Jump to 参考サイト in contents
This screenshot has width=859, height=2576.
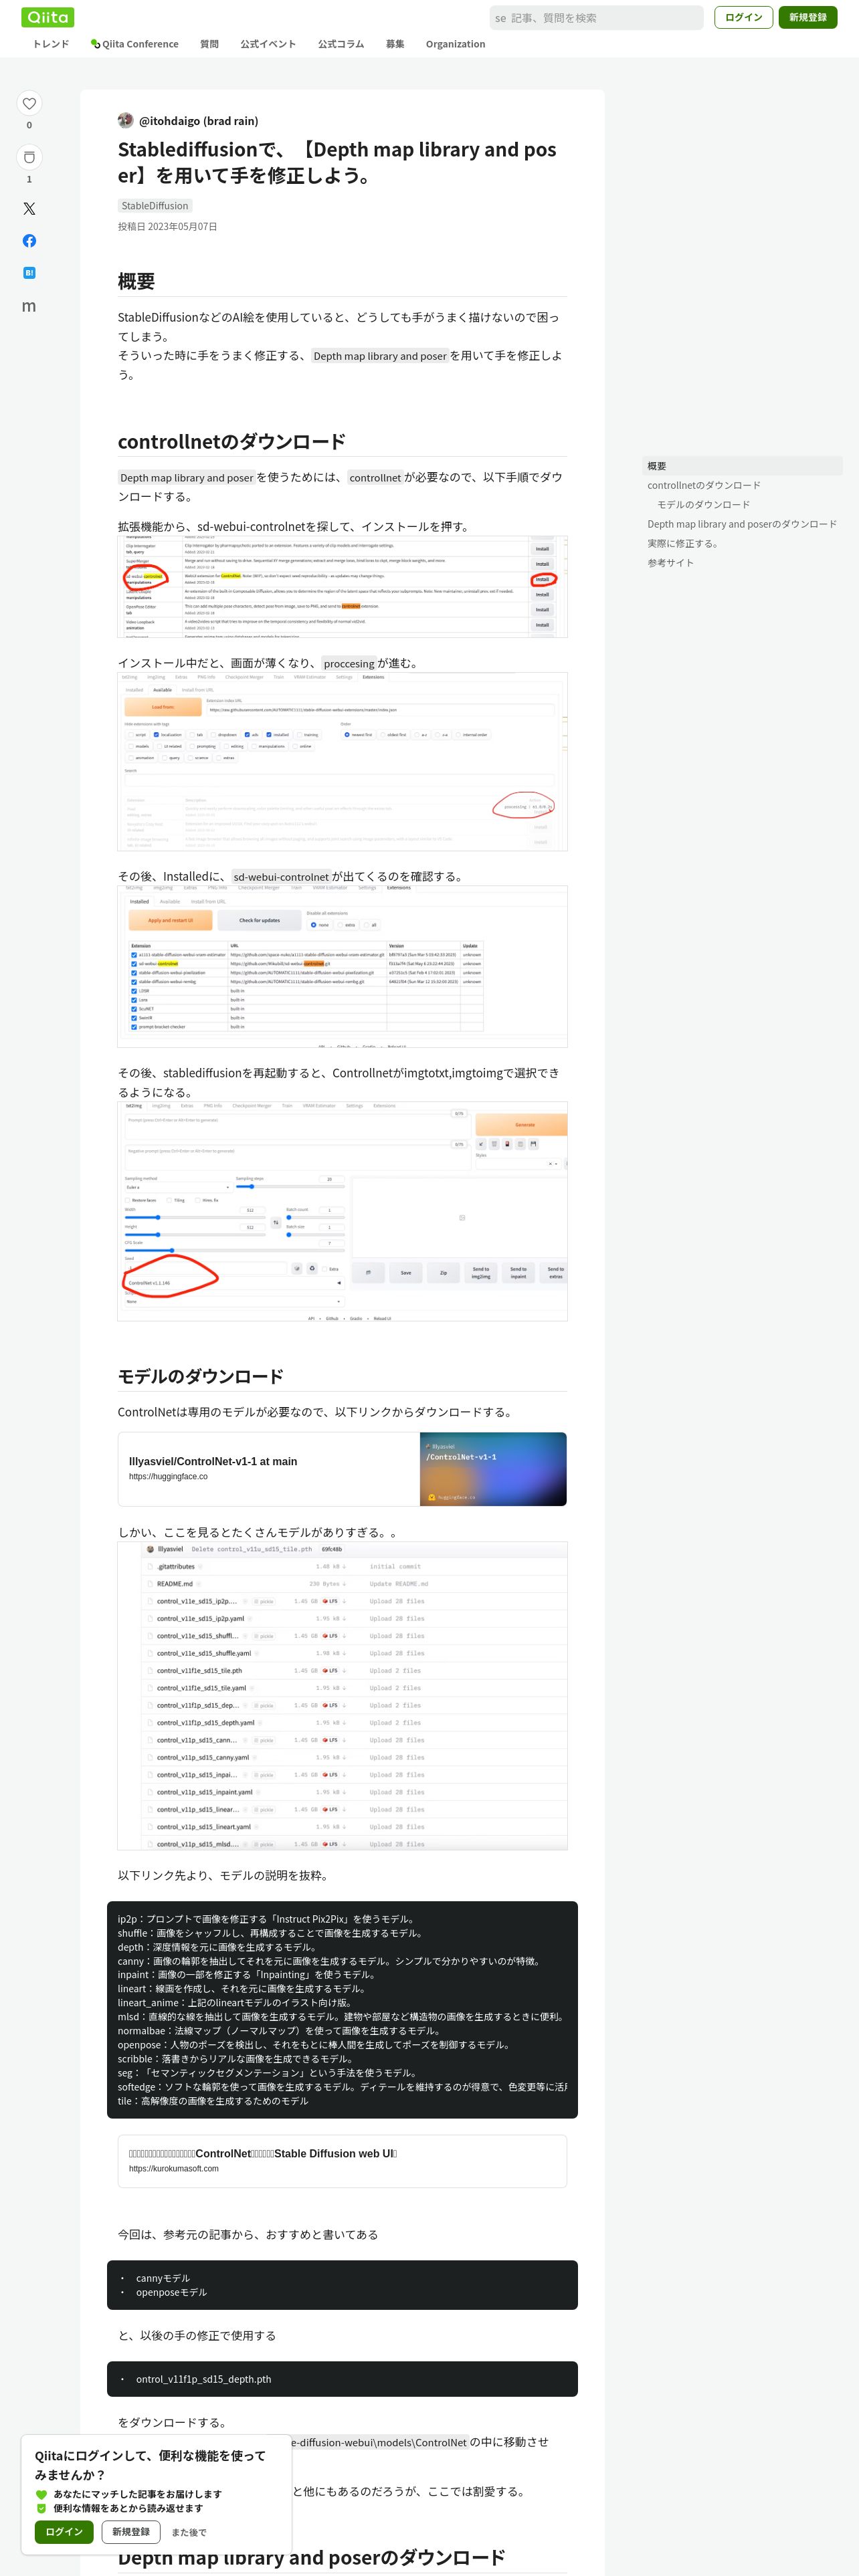pyautogui.click(x=670, y=563)
